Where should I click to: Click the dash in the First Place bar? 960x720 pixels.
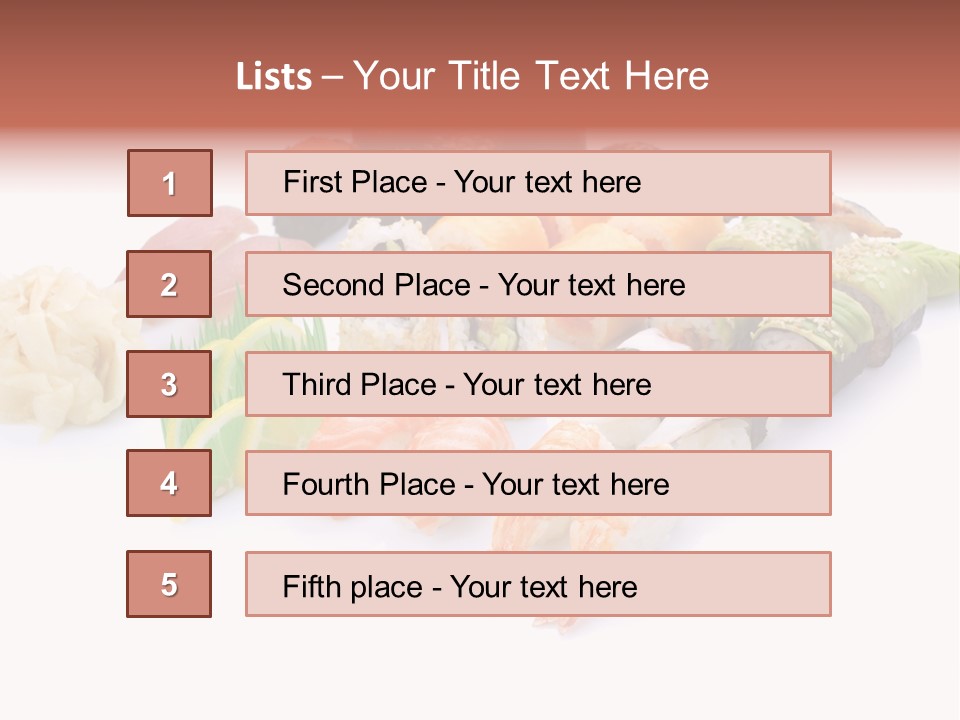pyautogui.click(x=441, y=184)
